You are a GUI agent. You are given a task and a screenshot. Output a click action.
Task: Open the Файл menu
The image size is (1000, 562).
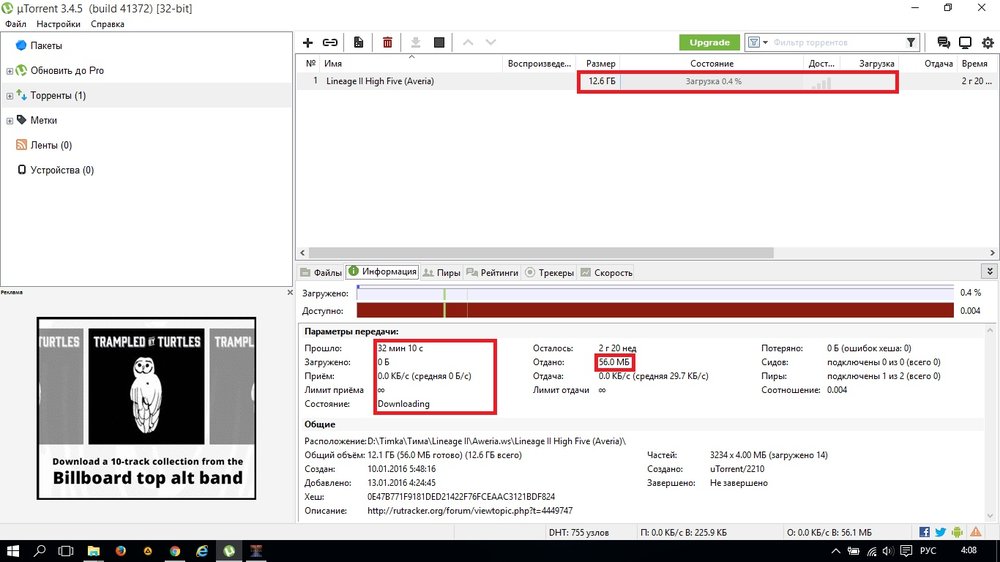15,24
